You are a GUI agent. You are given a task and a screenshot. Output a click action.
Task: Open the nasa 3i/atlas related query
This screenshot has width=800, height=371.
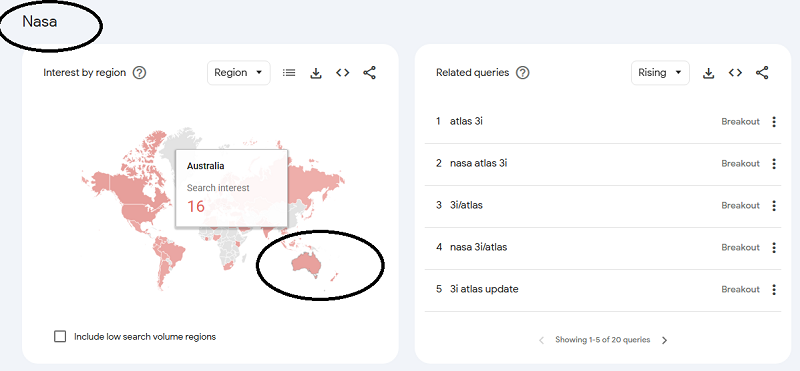pyautogui.click(x=479, y=248)
